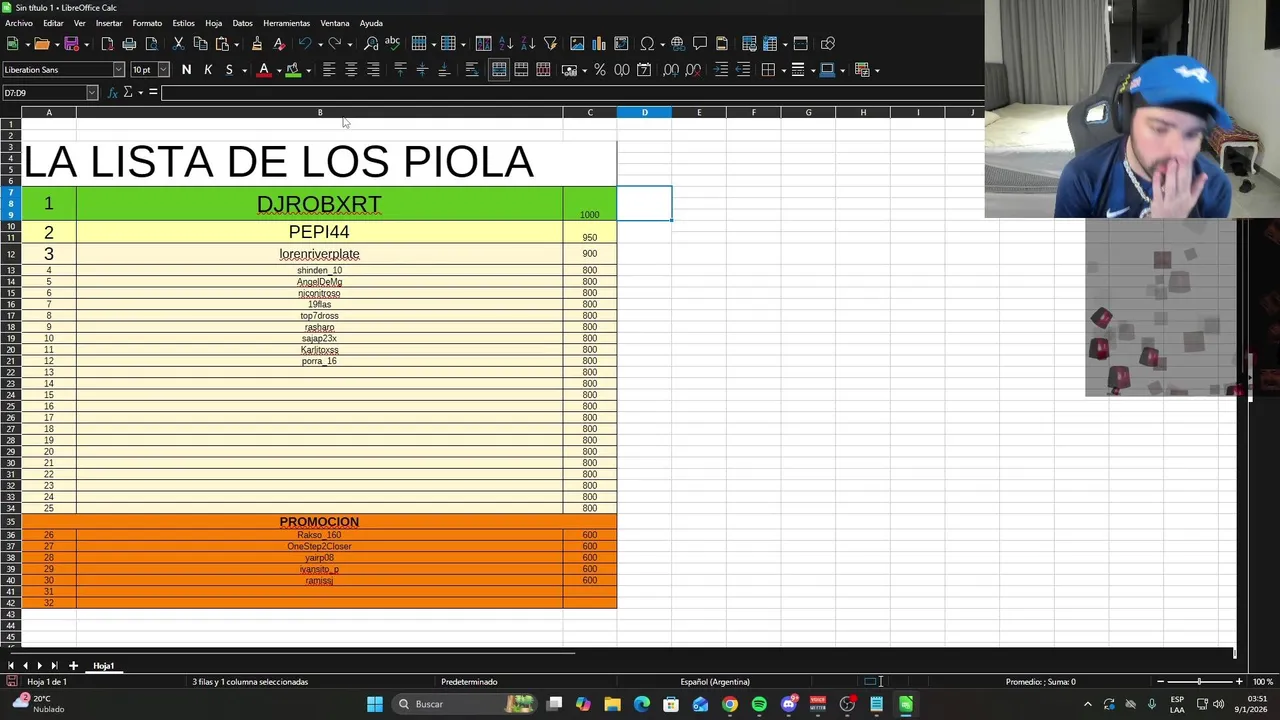Image resolution: width=1280 pixels, height=720 pixels.
Task: Insert a hyperlink
Action: [677, 44]
